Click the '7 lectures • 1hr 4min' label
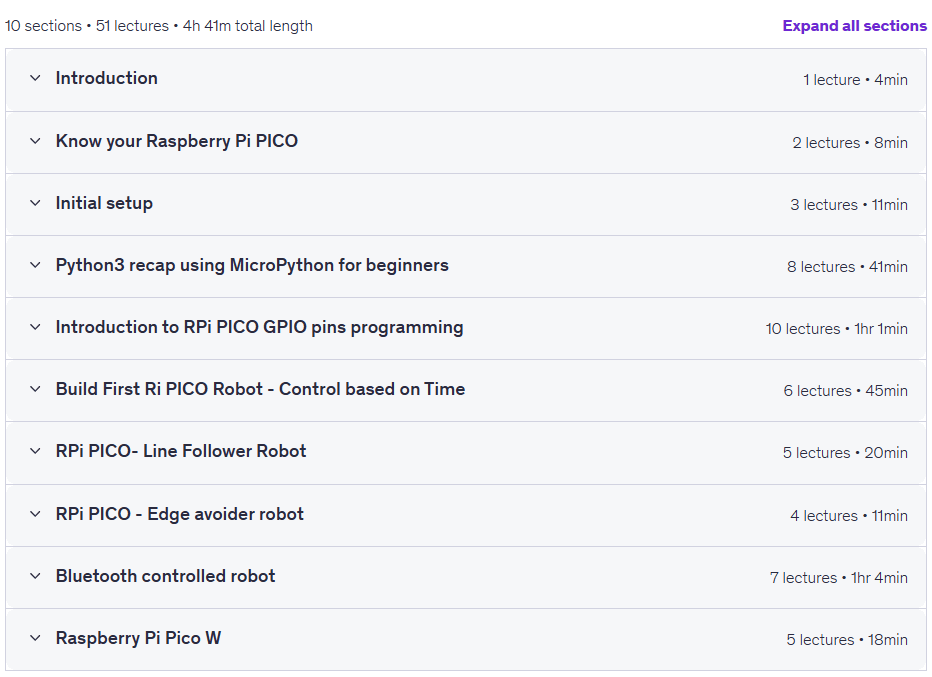This screenshot has height=677, width=932. click(x=839, y=578)
